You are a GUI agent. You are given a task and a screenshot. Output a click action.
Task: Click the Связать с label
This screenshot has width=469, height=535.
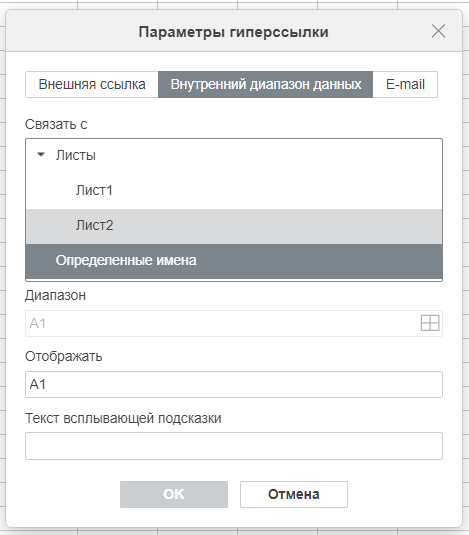coord(56,125)
